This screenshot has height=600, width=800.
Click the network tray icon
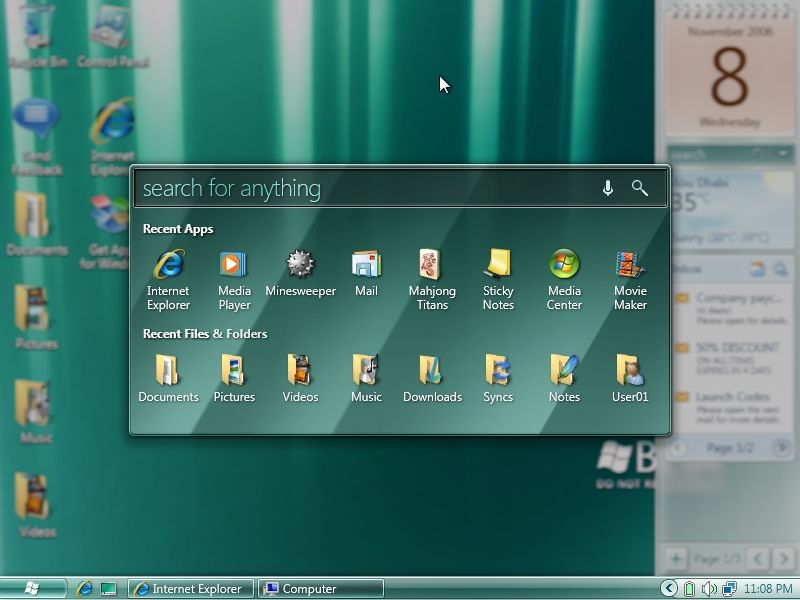pyautogui.click(x=730, y=589)
